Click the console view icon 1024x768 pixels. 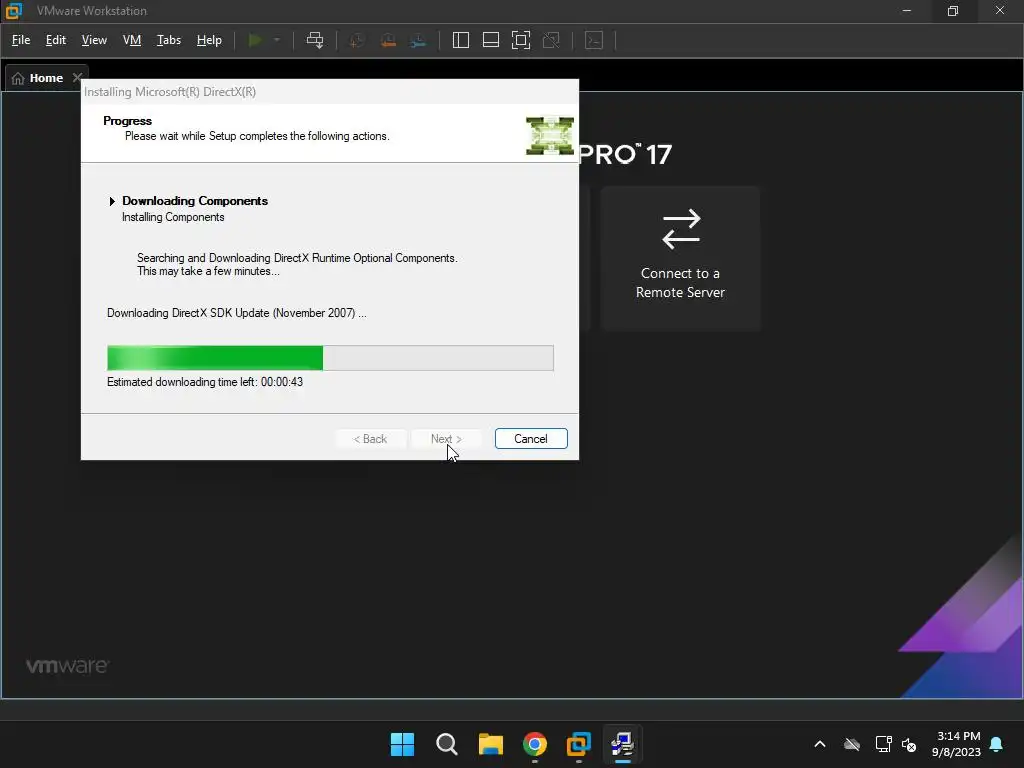coord(594,40)
